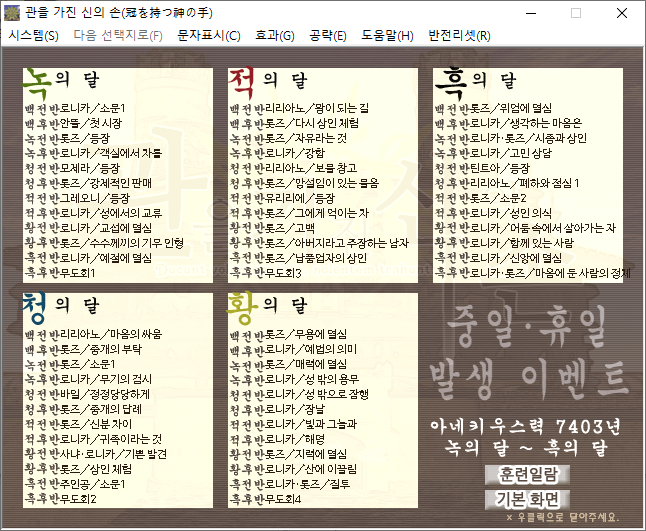
Task: Select 청후반 톳즈/강제적인 판매 entry
Action: (88, 183)
